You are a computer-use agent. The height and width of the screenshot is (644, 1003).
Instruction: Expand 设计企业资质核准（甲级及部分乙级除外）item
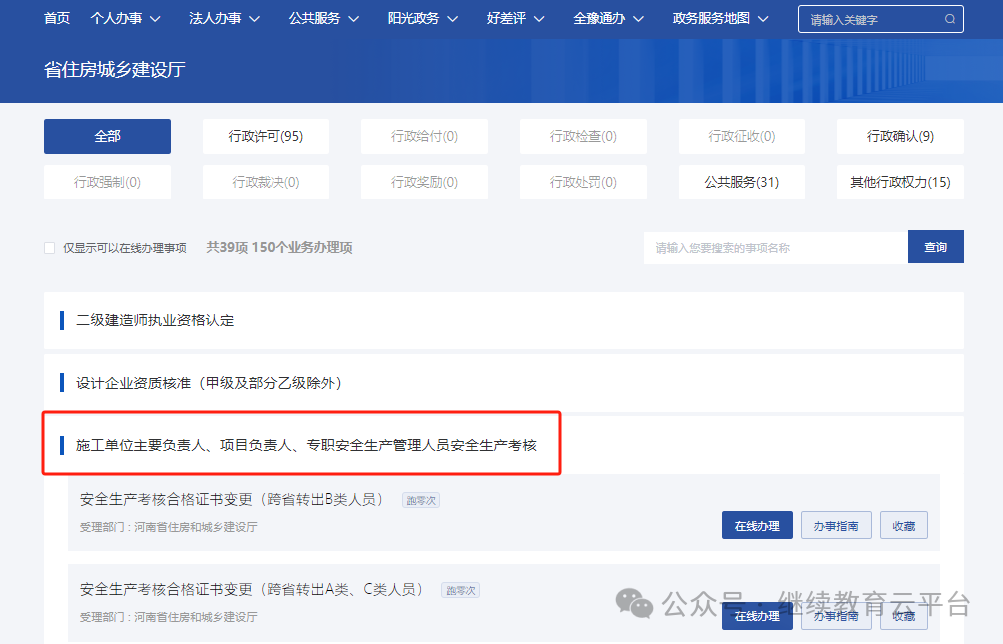point(503,383)
